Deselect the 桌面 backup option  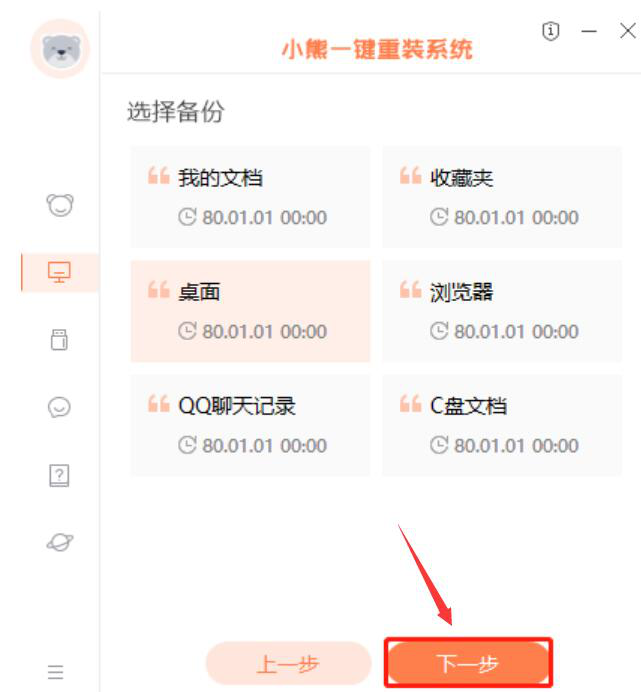coord(250,311)
